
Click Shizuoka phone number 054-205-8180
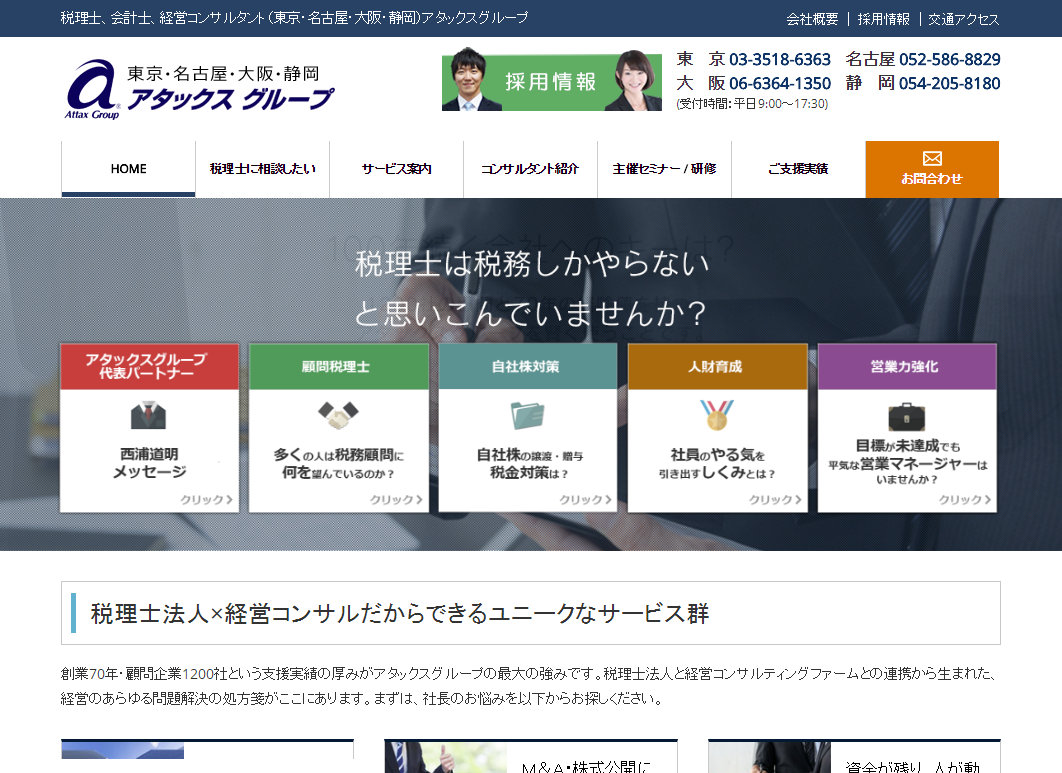point(950,83)
